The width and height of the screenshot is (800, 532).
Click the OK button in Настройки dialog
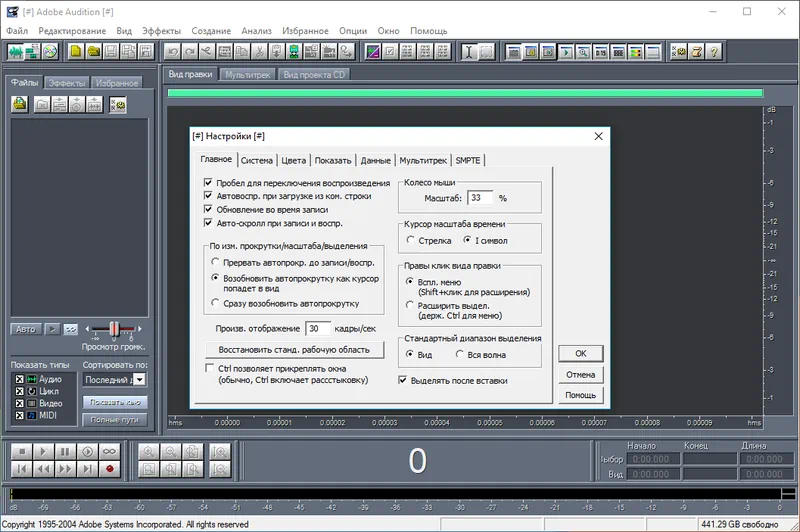point(581,353)
